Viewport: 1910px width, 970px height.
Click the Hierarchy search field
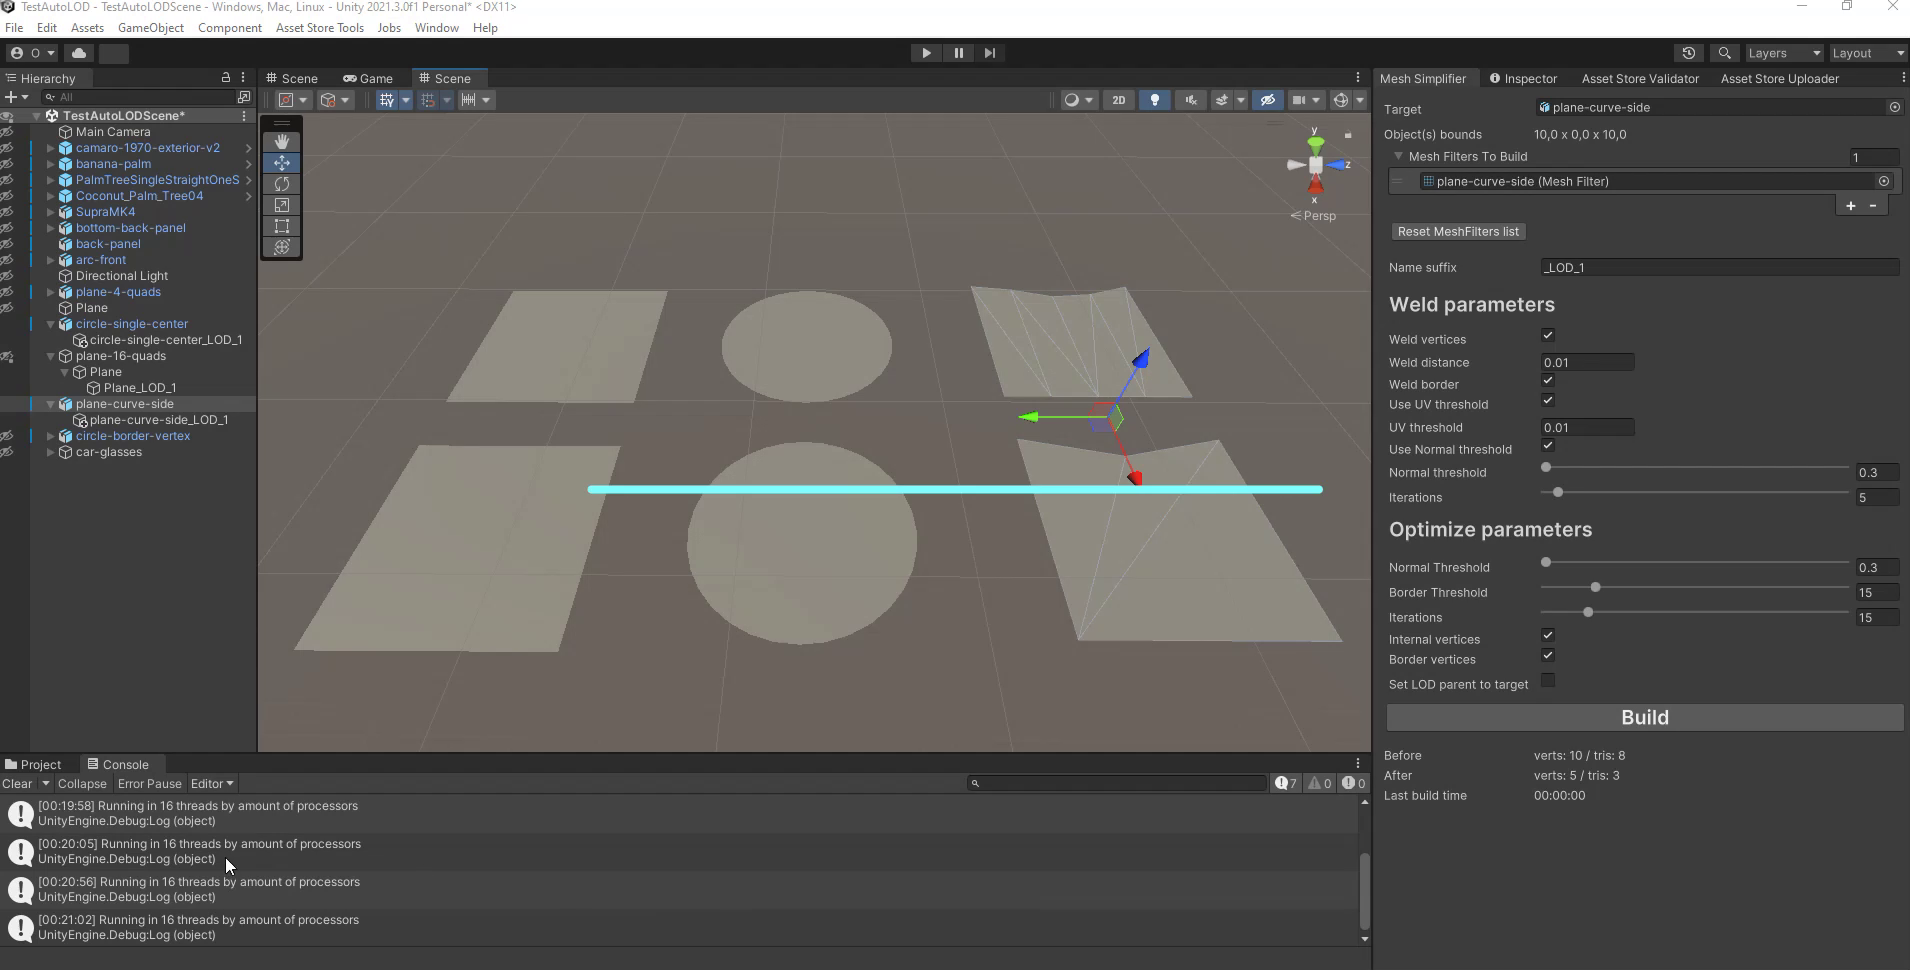(x=138, y=97)
